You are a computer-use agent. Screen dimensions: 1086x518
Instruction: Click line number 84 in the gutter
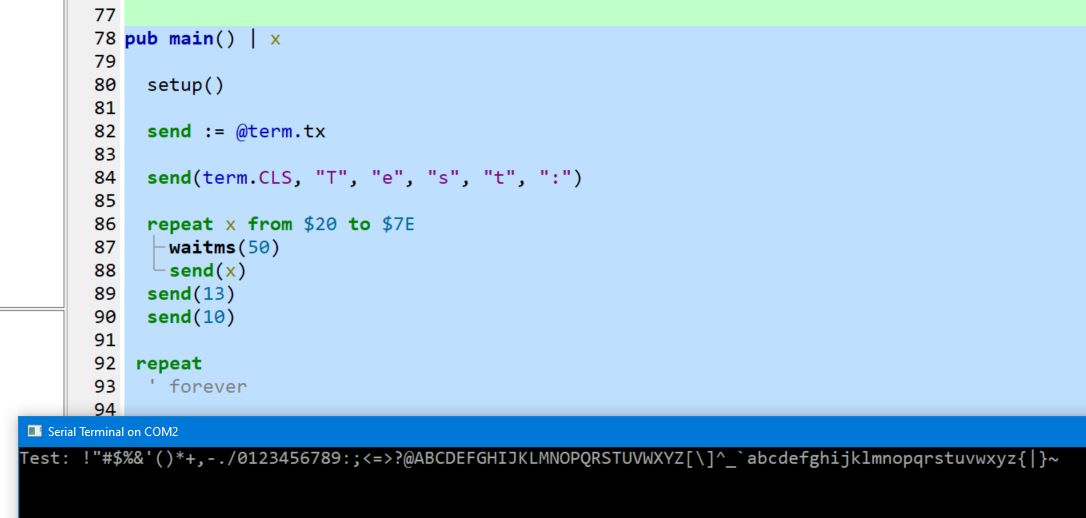point(104,178)
